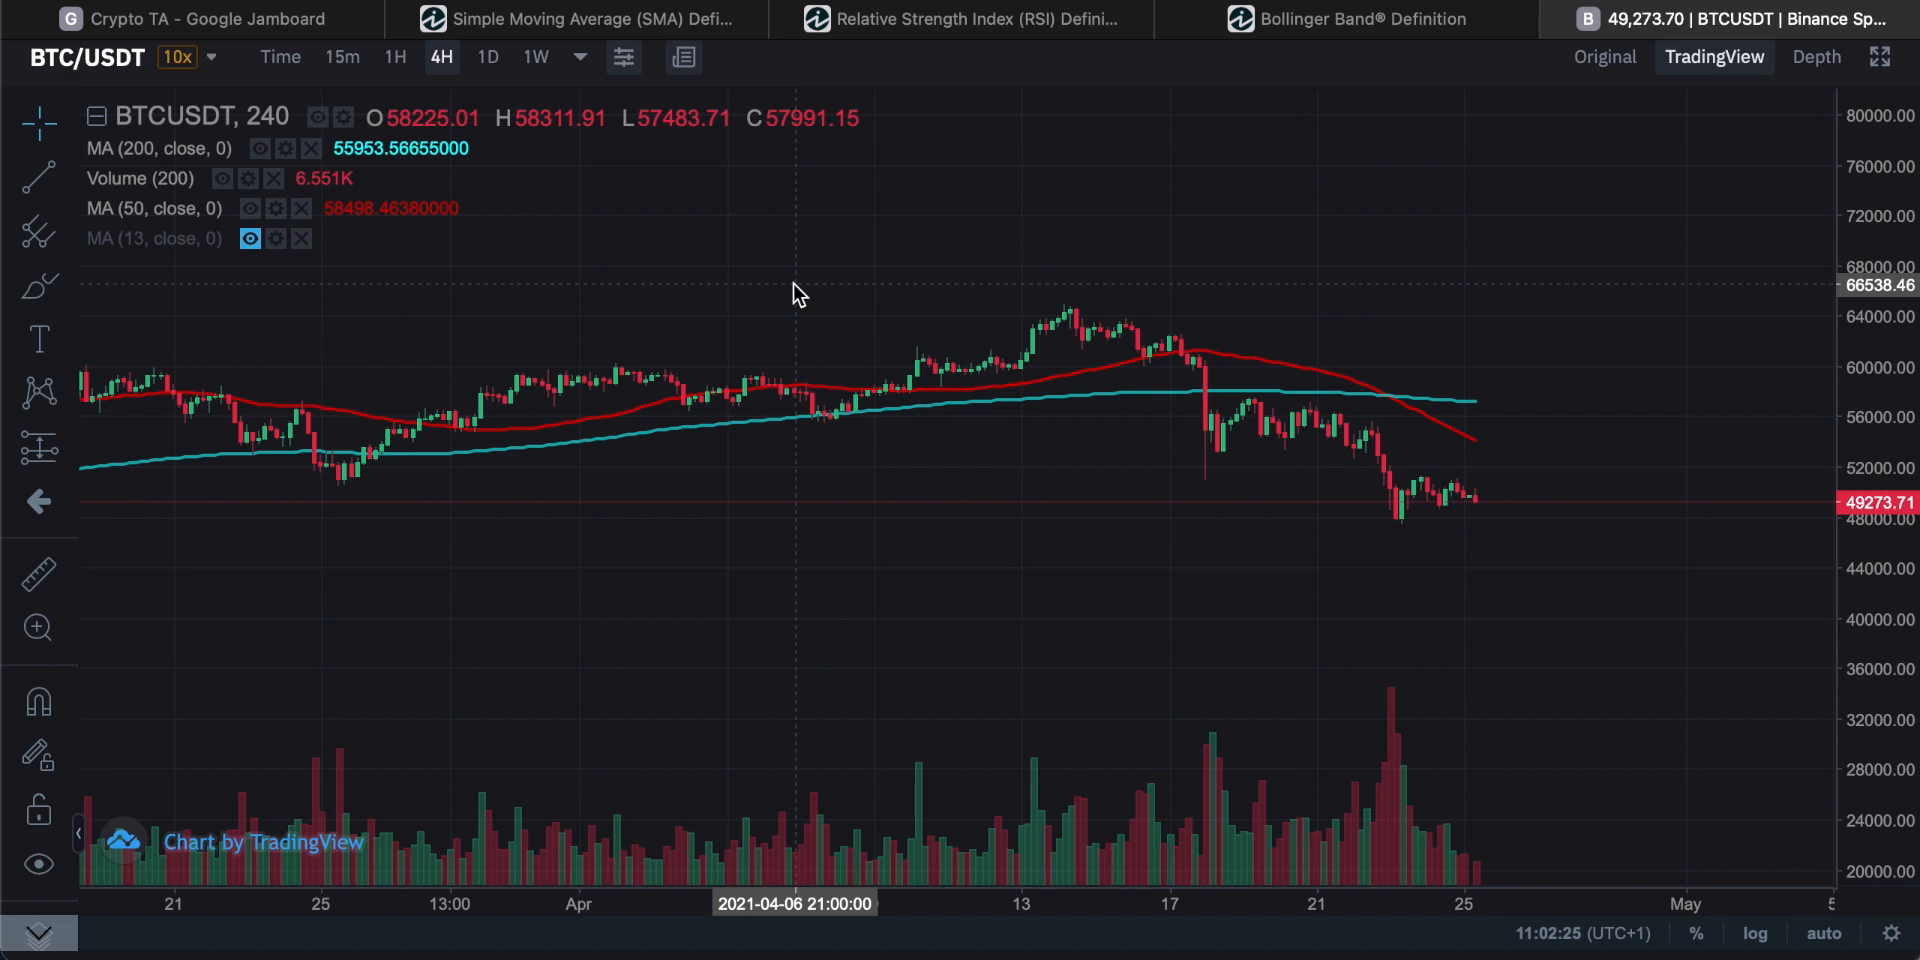Open BTCUSDT series settings gear

tap(343, 118)
